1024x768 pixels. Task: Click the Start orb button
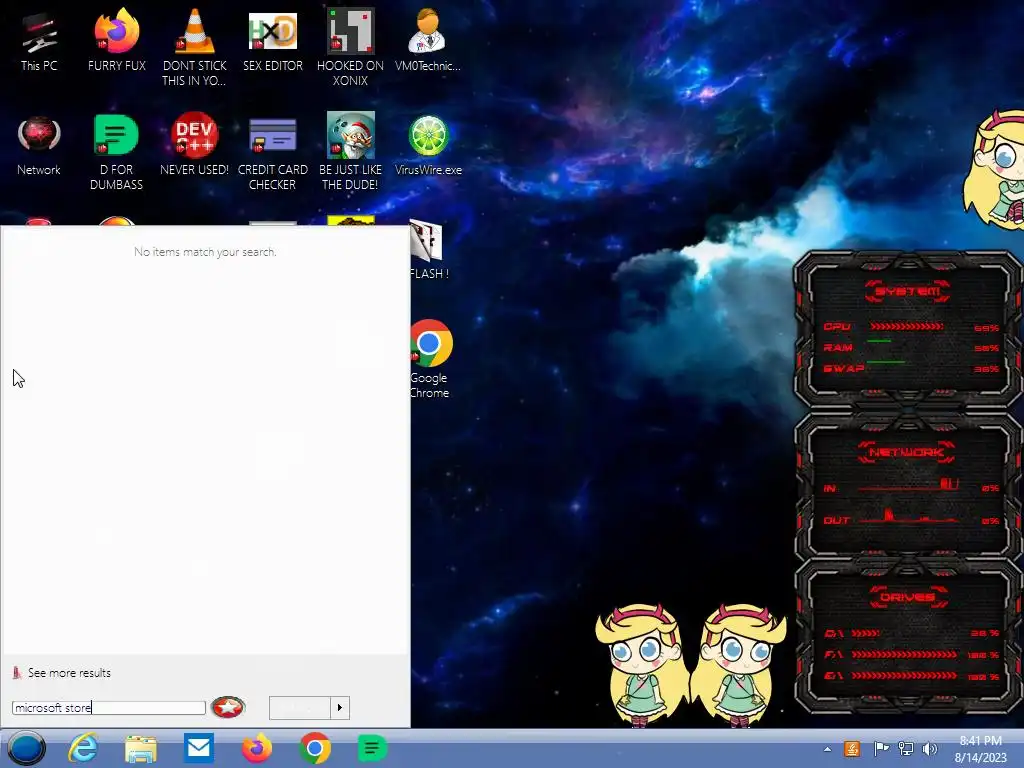click(x=27, y=748)
